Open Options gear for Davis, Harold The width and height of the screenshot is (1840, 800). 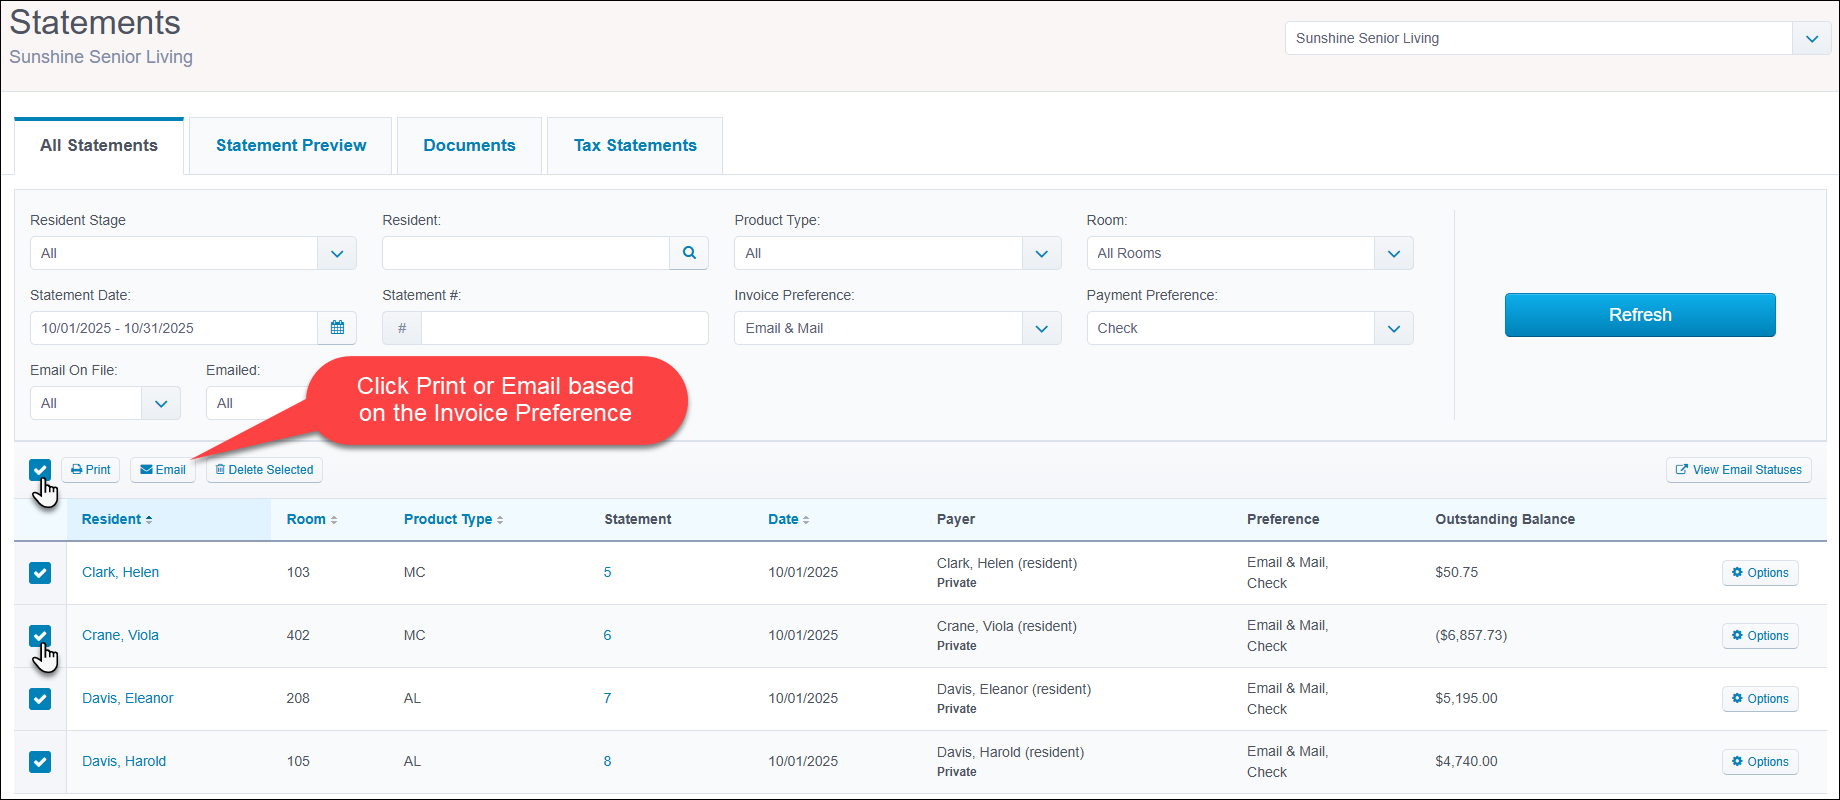pos(1760,762)
